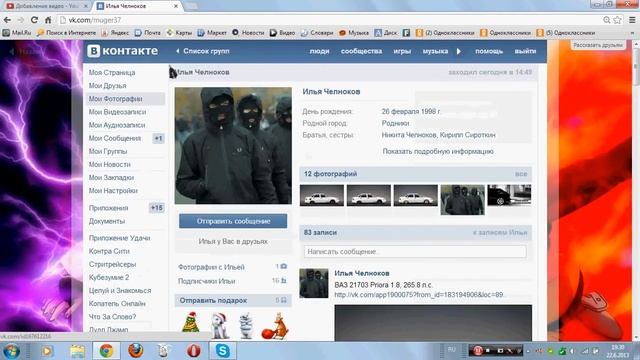Open сообщества in the VK header

pyautogui.click(x=361, y=51)
